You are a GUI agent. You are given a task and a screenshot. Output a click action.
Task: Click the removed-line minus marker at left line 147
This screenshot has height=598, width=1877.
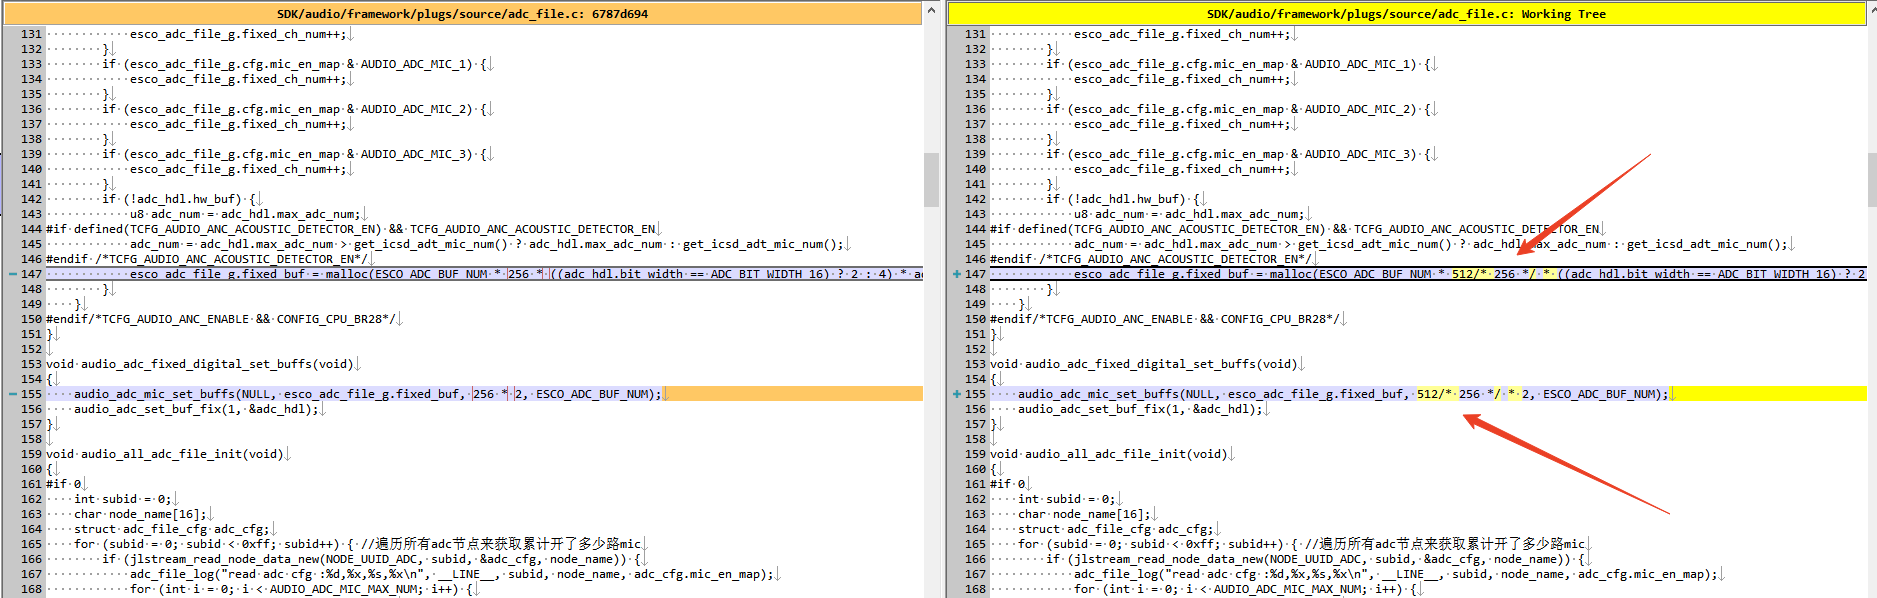12,274
